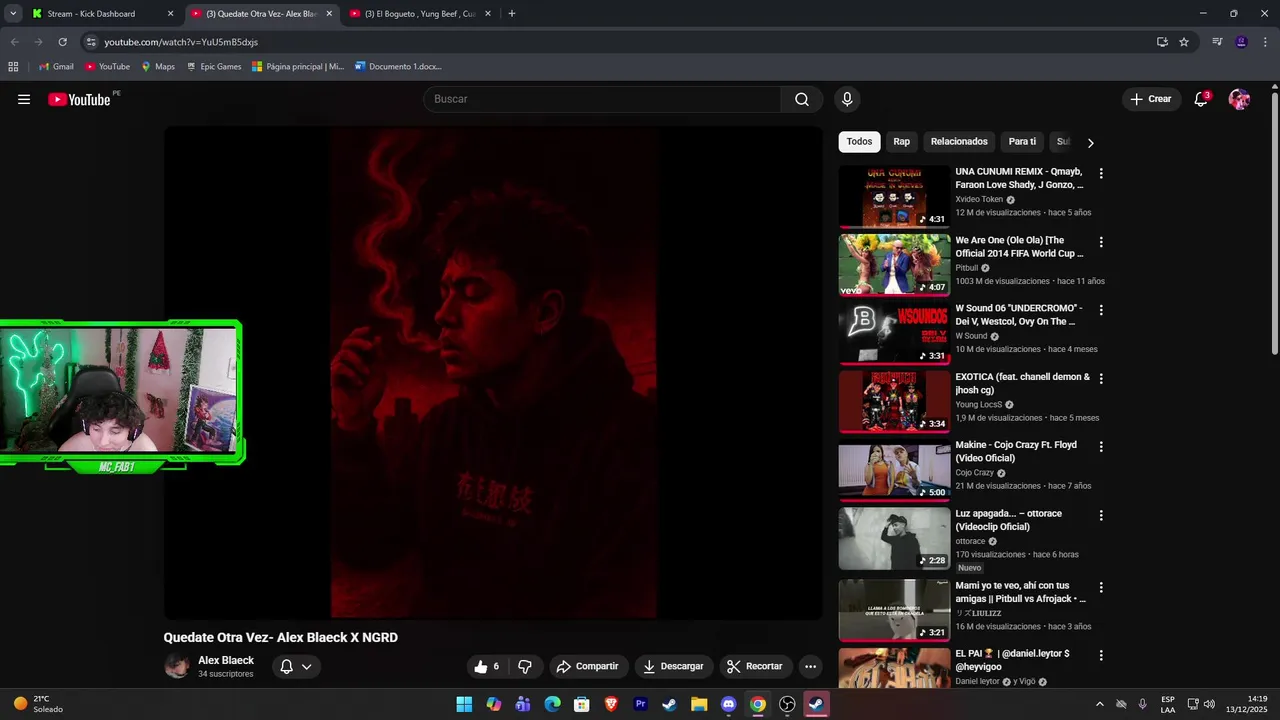Open the Documento 1.docx bookmark
This screenshot has height=720, width=1280.
pyautogui.click(x=398, y=67)
